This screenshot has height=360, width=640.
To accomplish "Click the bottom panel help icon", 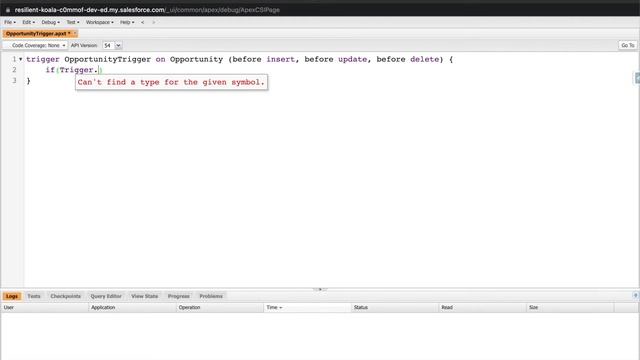I will click(x=636, y=296).
